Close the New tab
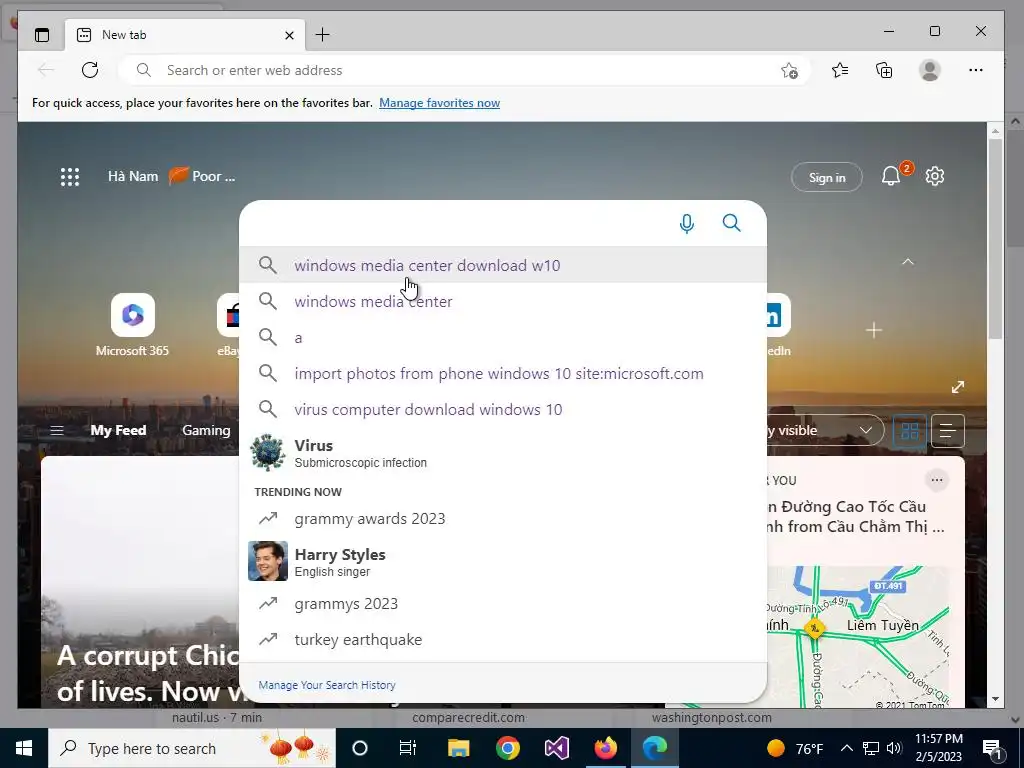1024x768 pixels. click(x=289, y=35)
